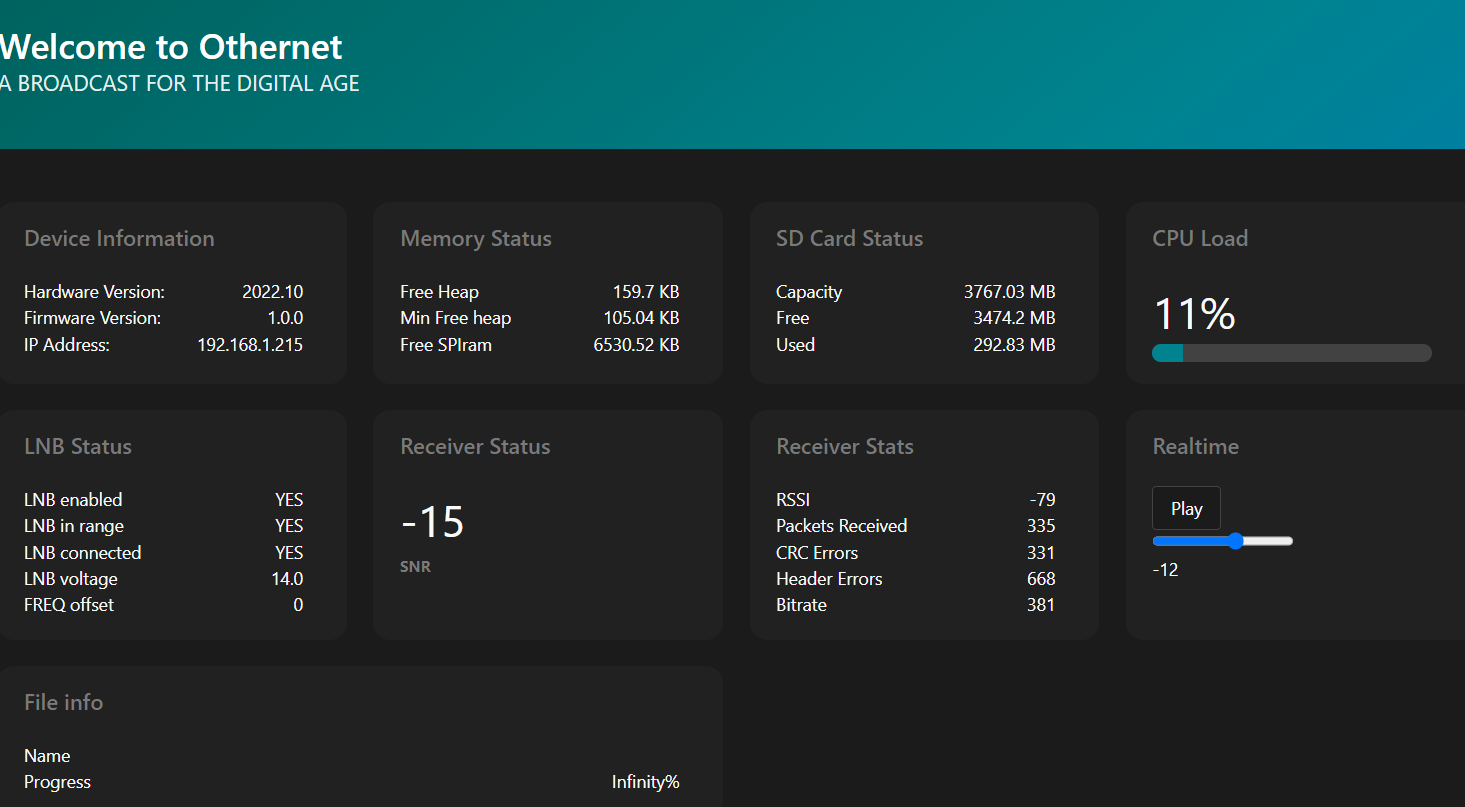Click the Progress label in File info
Viewport: 1465px width, 807px height.
(57, 782)
